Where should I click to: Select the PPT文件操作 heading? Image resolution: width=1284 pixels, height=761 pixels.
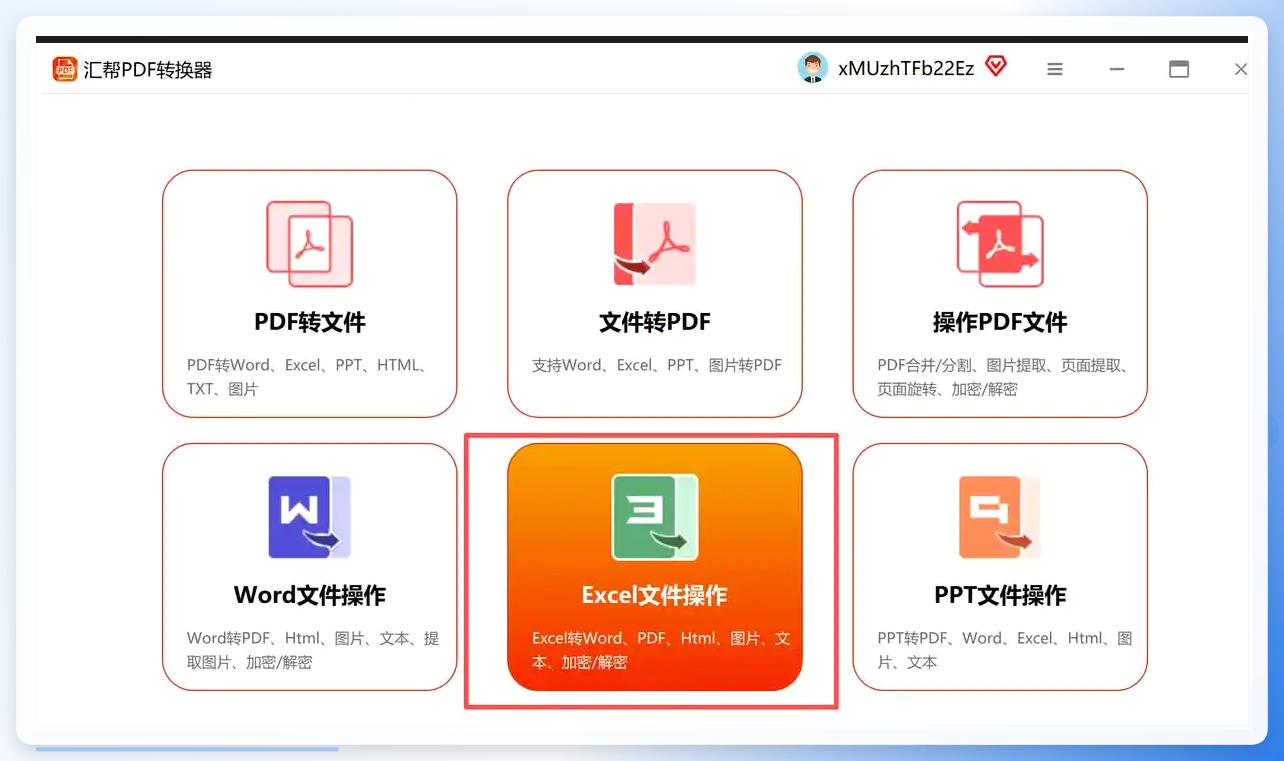[x=1000, y=595]
